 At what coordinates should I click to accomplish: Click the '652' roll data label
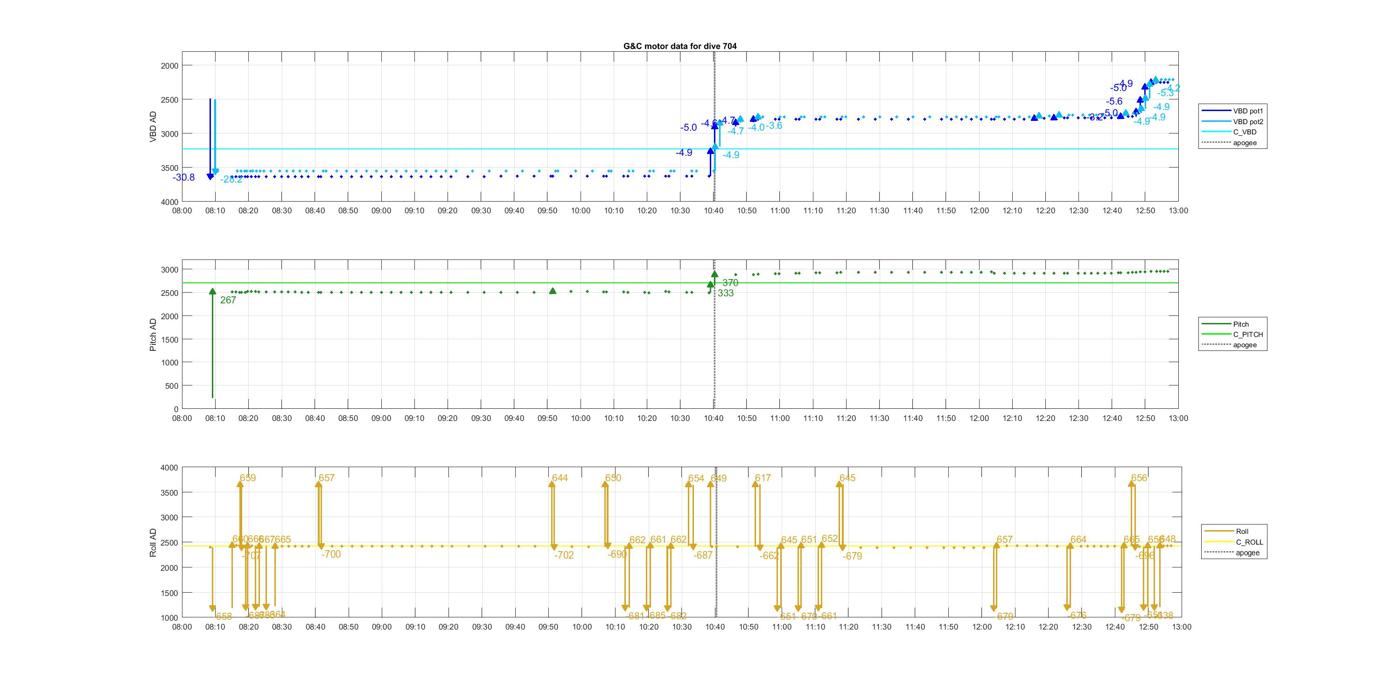tap(830, 539)
